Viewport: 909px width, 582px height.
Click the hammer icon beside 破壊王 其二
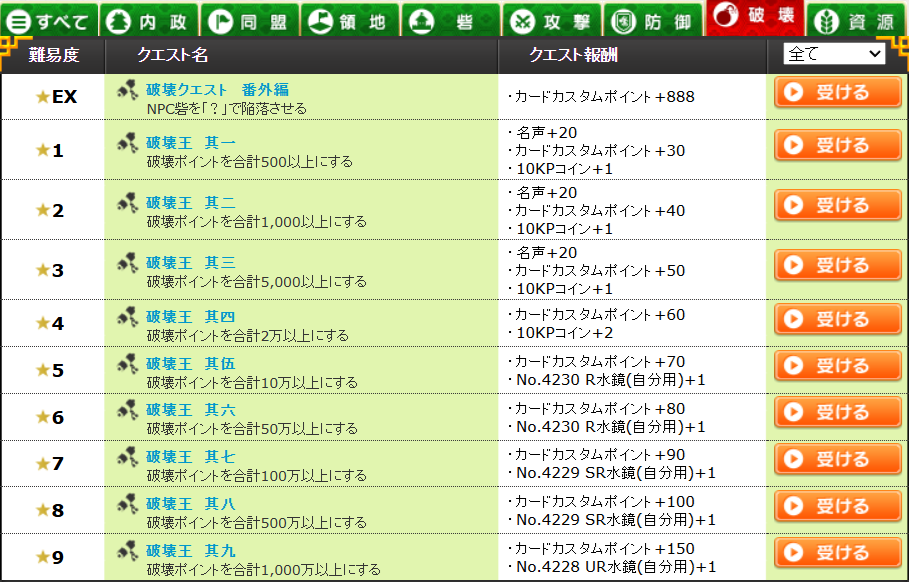[x=128, y=203]
